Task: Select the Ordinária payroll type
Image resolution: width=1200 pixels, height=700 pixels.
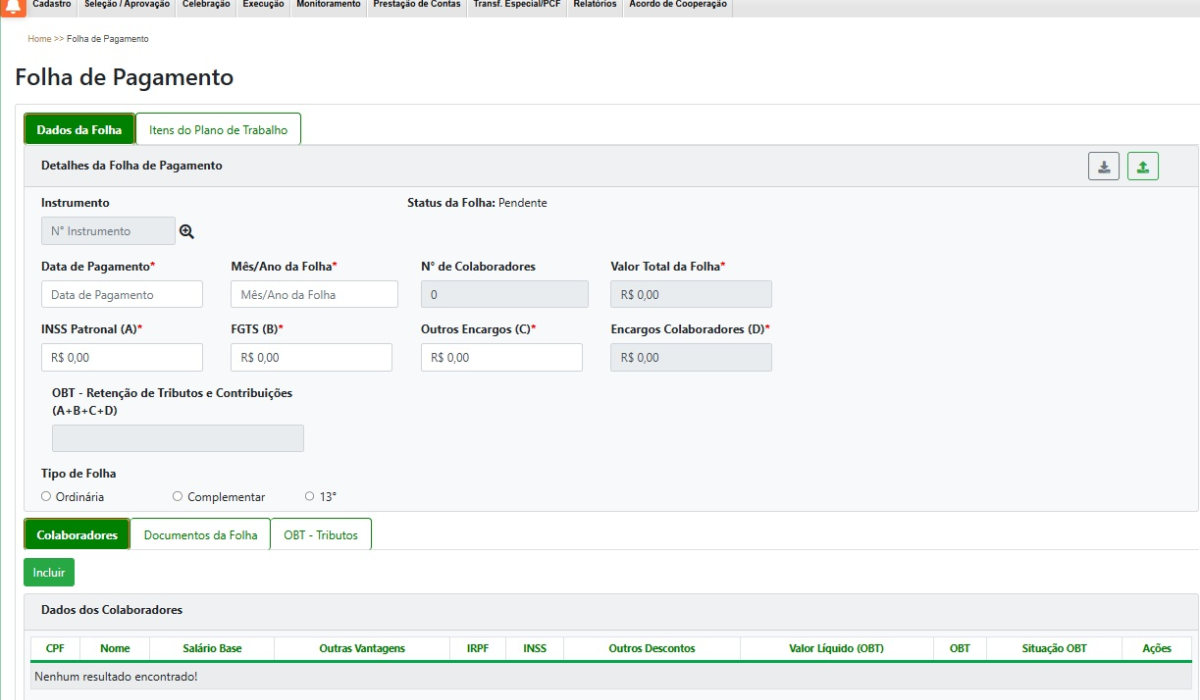Action: point(46,496)
